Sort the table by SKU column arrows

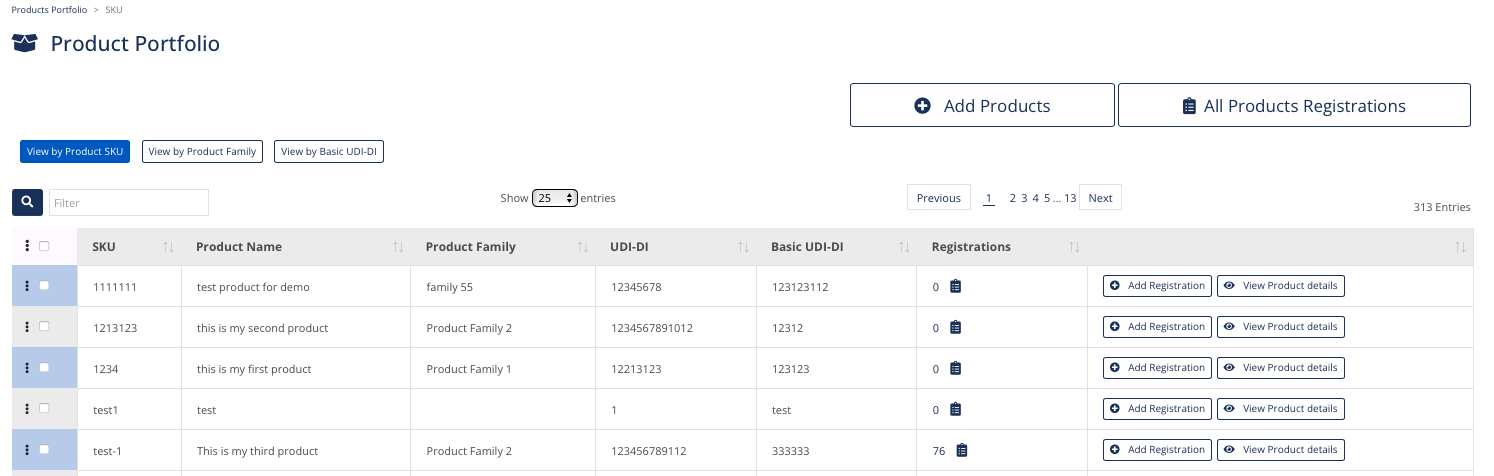tap(168, 247)
